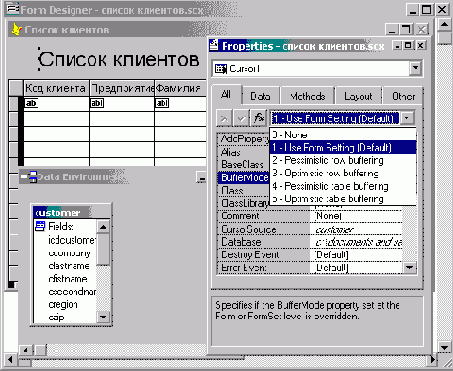The width and height of the screenshot is (453, 371).
Task: Open the property value dropdown arrow
Action: (x=407, y=118)
